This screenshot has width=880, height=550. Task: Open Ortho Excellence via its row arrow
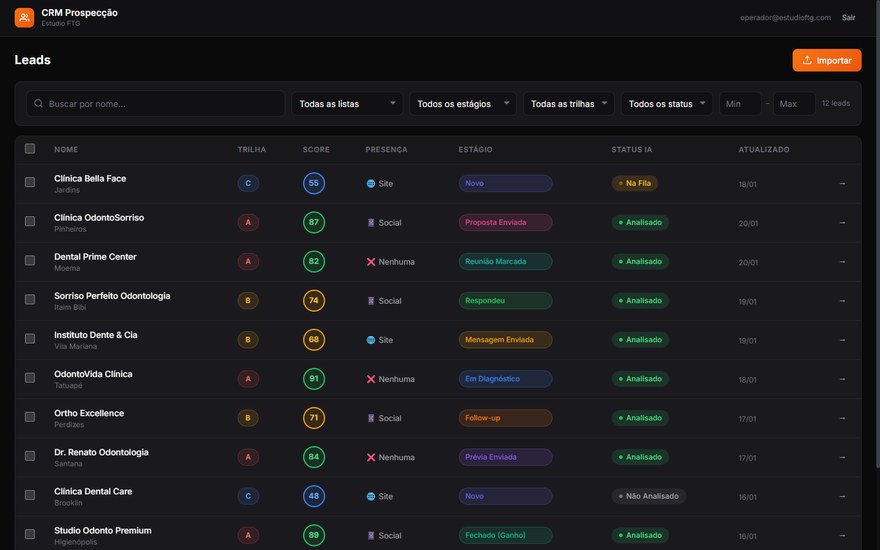pyautogui.click(x=842, y=418)
